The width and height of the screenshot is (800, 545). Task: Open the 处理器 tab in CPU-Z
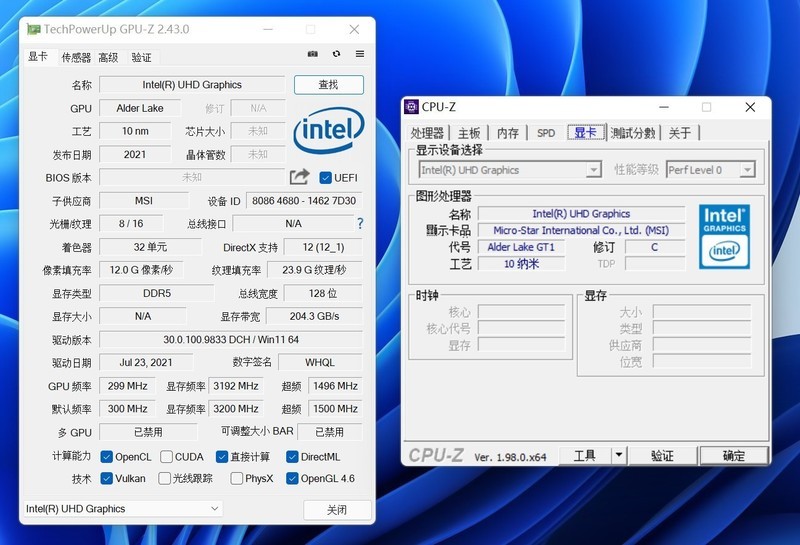(x=427, y=133)
